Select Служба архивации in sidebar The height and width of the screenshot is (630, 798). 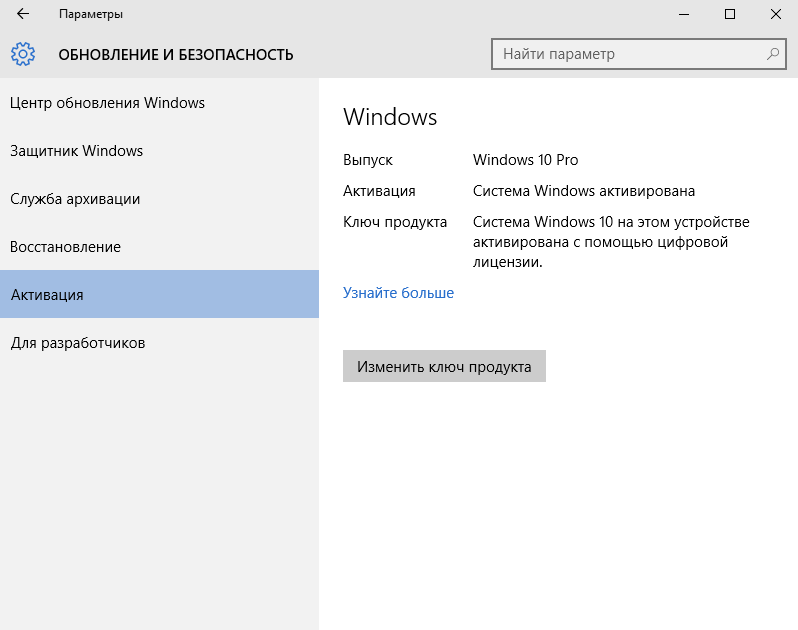tap(159, 198)
